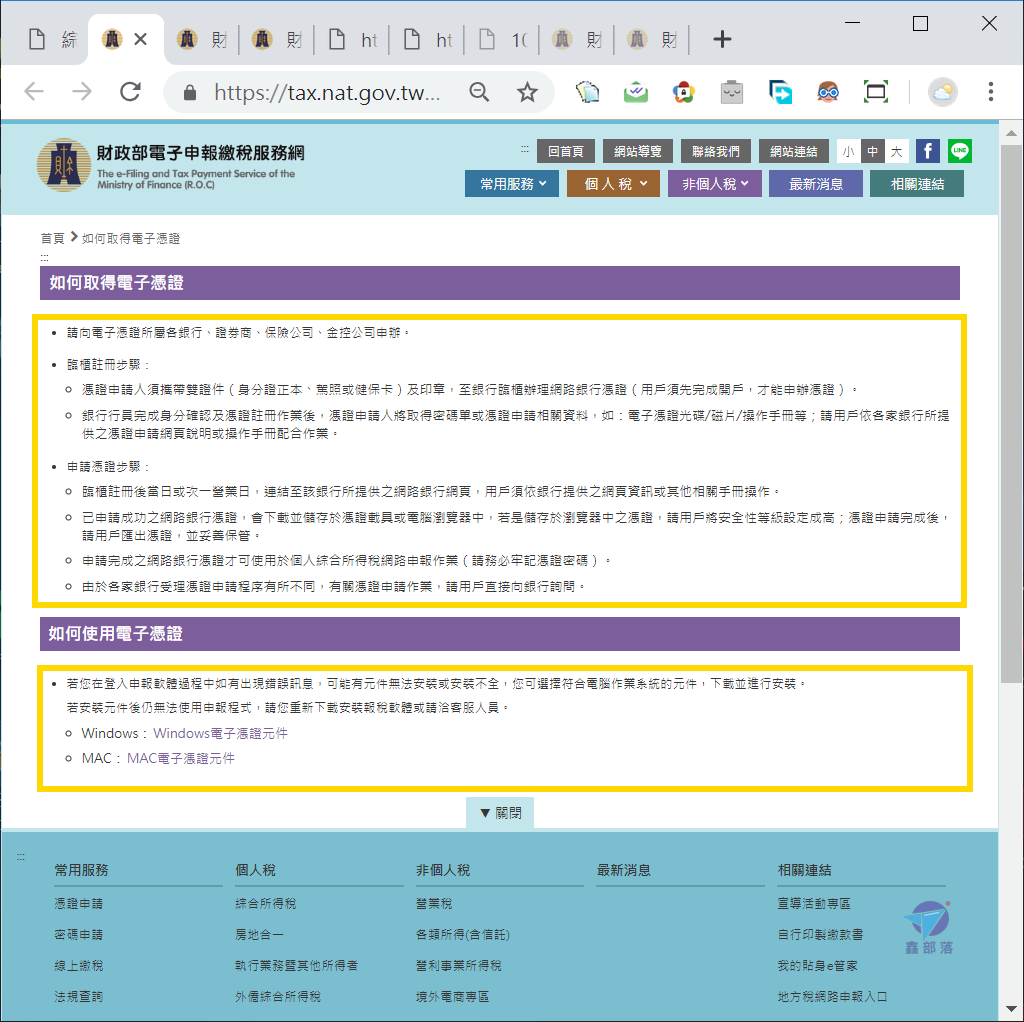Viewport: 1024px width, 1022px height.
Task: Click the gray robot-face extension icon
Action: 731,91
